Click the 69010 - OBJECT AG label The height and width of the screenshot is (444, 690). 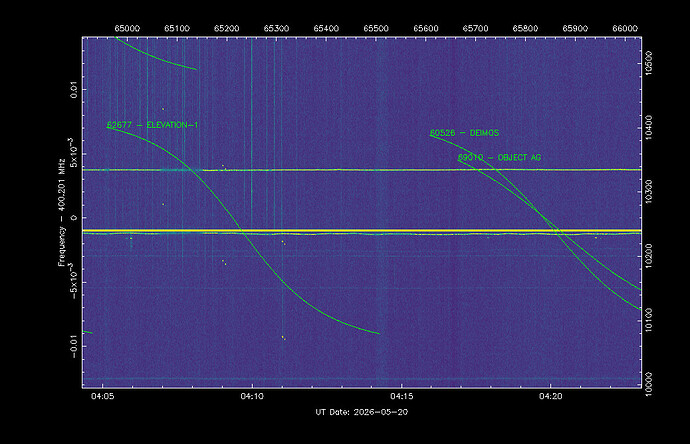(499, 157)
